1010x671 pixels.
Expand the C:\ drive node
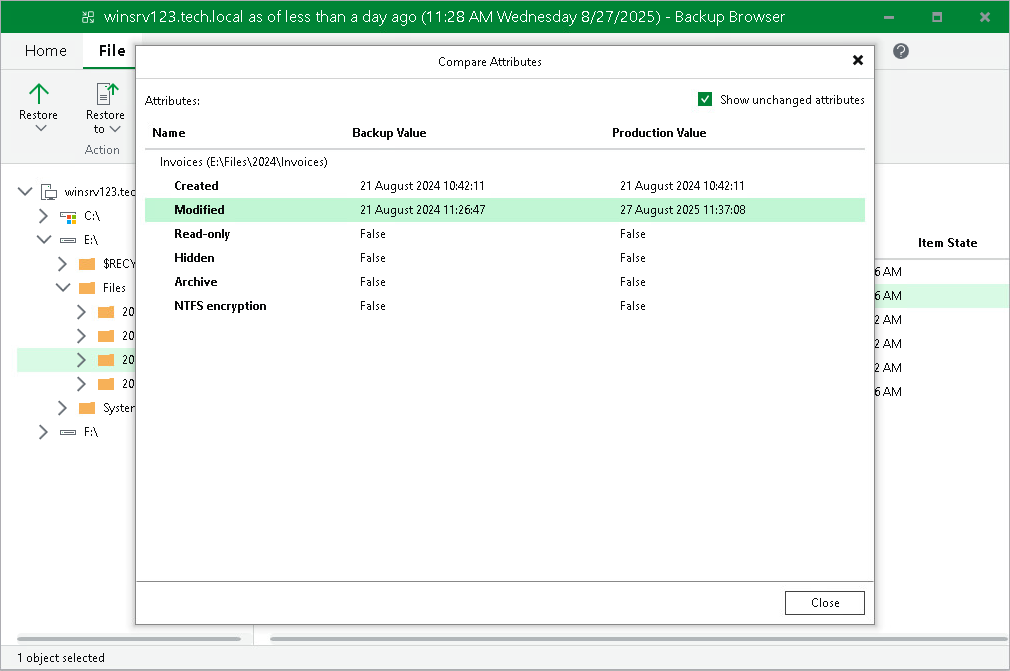(x=43, y=216)
